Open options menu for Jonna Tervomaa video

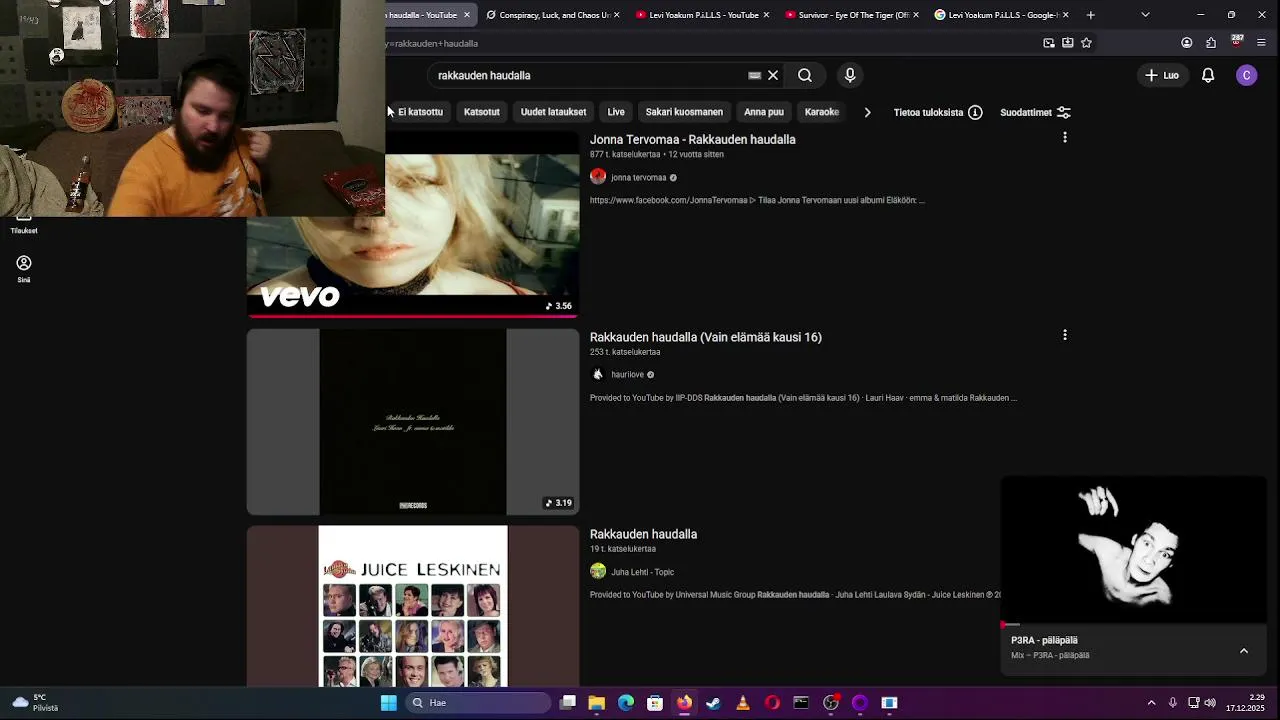(x=1065, y=138)
